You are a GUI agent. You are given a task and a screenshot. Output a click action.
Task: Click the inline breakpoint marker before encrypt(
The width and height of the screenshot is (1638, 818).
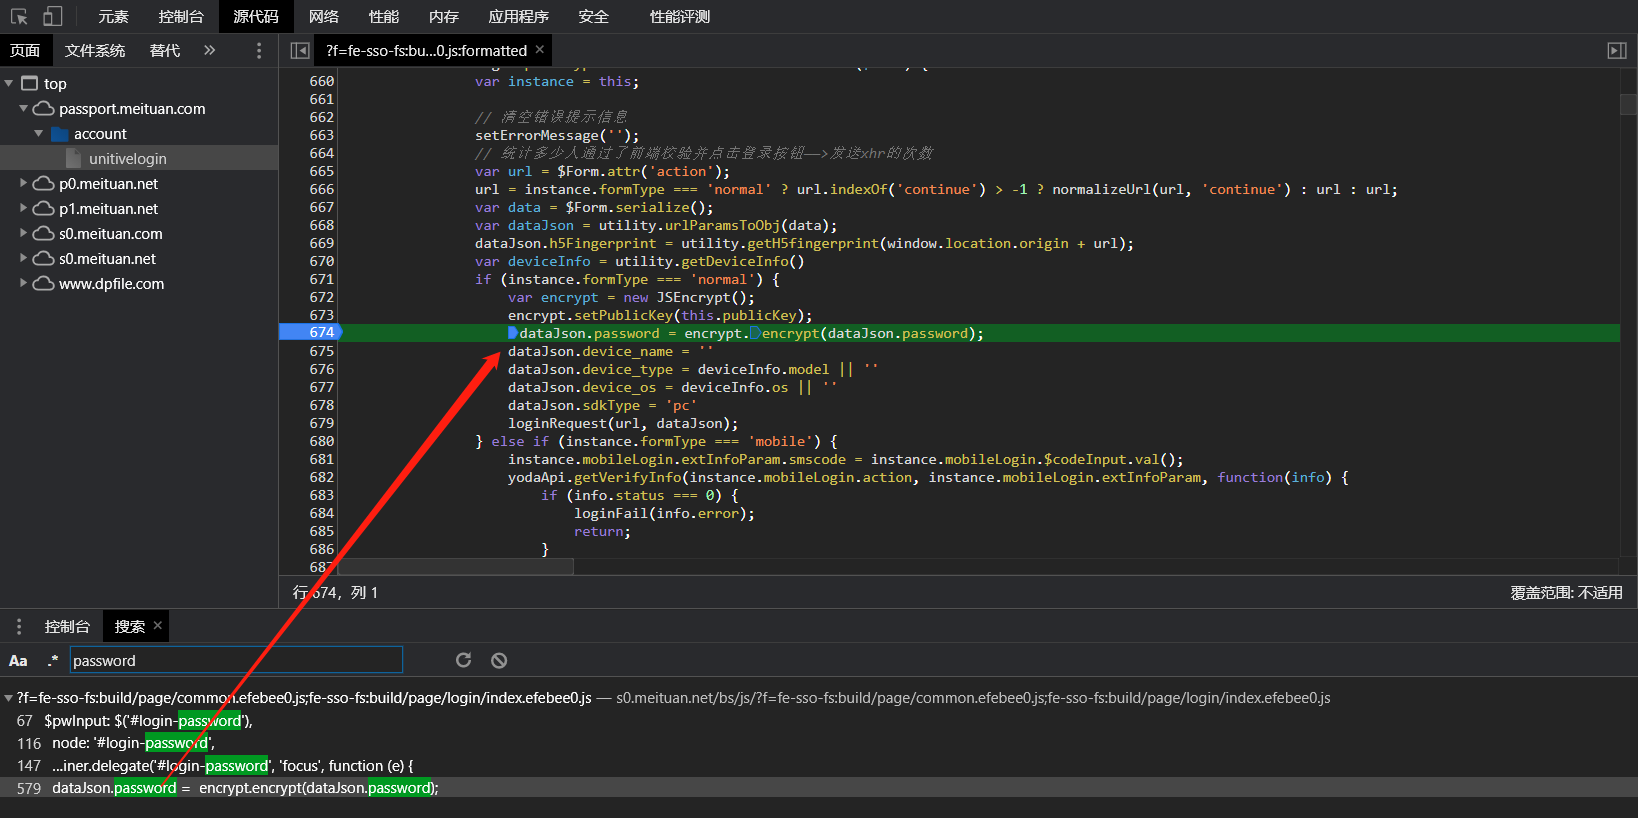(x=755, y=333)
